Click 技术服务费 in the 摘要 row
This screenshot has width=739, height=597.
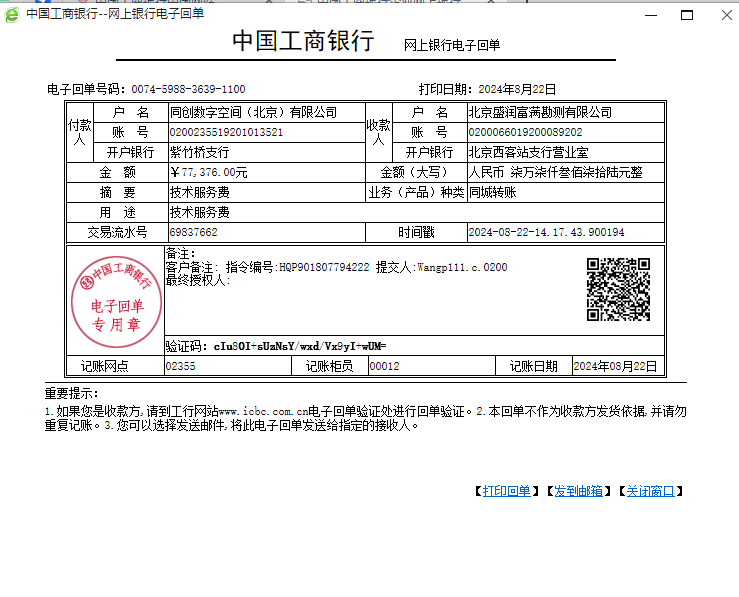point(199,192)
